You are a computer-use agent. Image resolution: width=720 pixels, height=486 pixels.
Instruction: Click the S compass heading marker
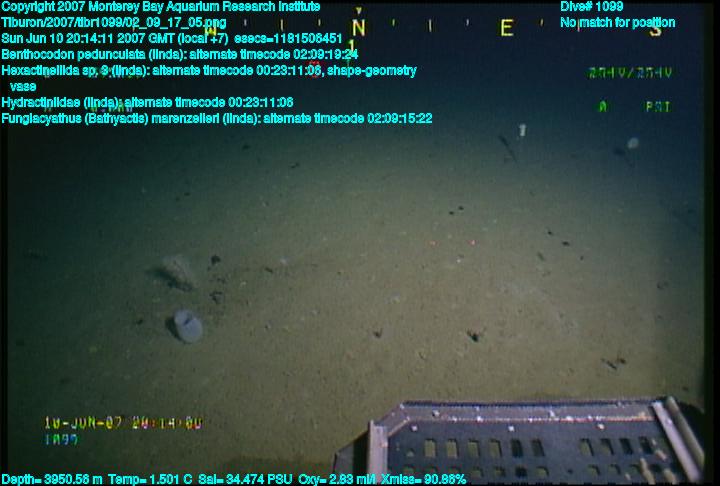pyautogui.click(x=655, y=28)
